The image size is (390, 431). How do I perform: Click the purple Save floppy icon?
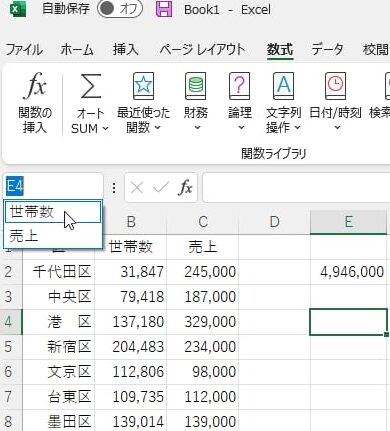(164, 9)
